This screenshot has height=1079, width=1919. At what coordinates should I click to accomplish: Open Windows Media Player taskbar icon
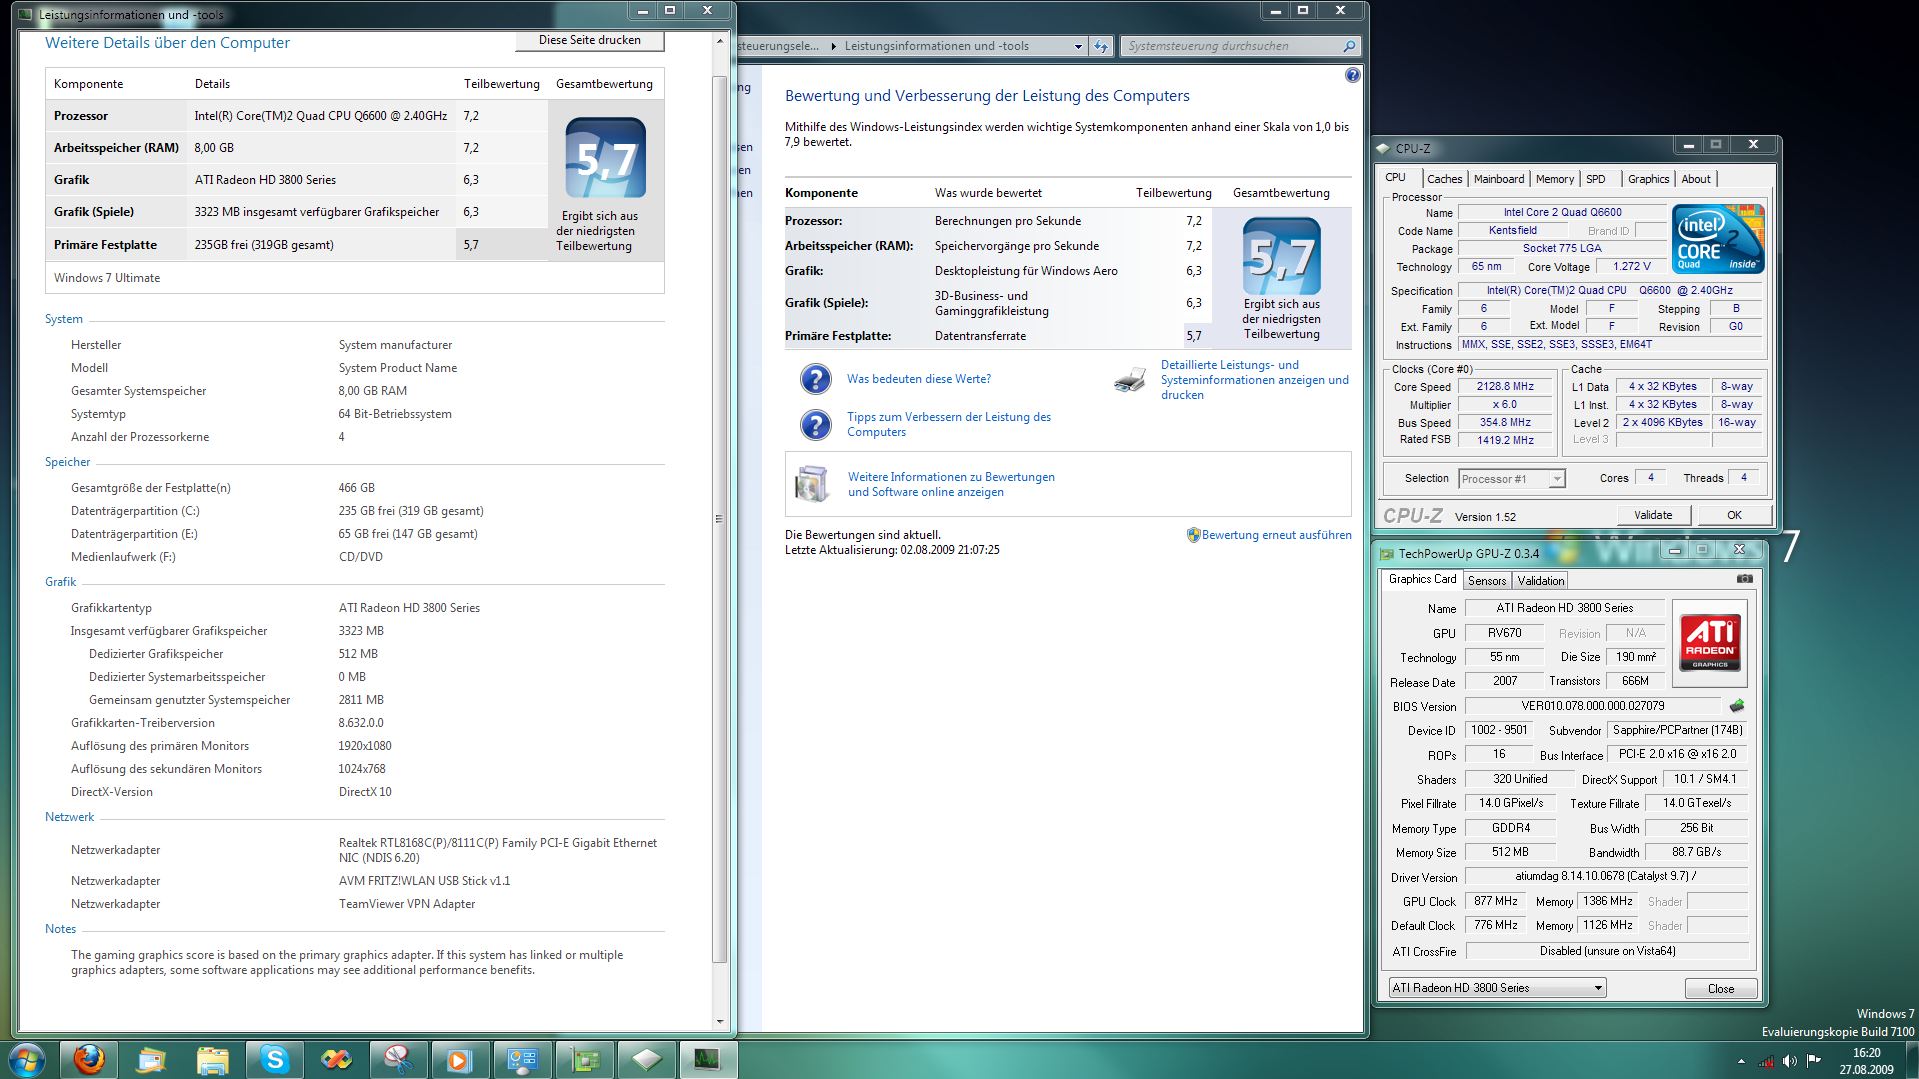coord(460,1059)
